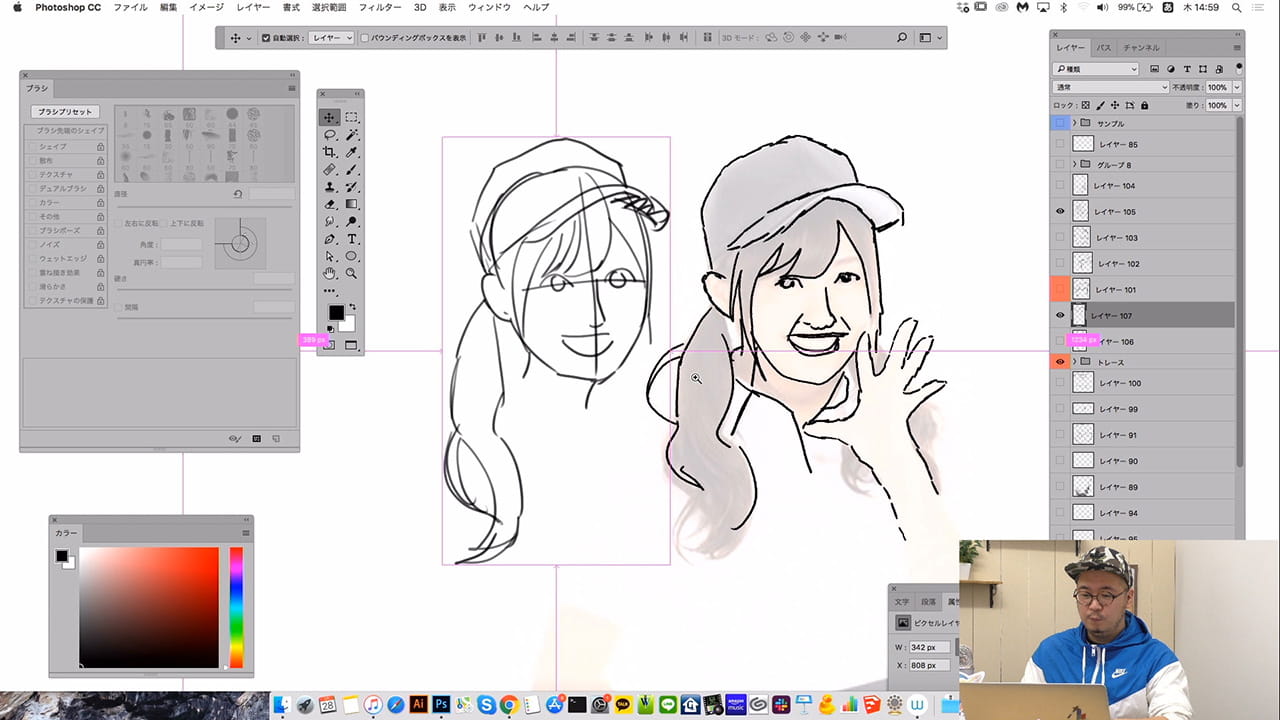The width and height of the screenshot is (1280, 720).
Task: Select the Path Selection arrow tool
Action: pos(329,256)
